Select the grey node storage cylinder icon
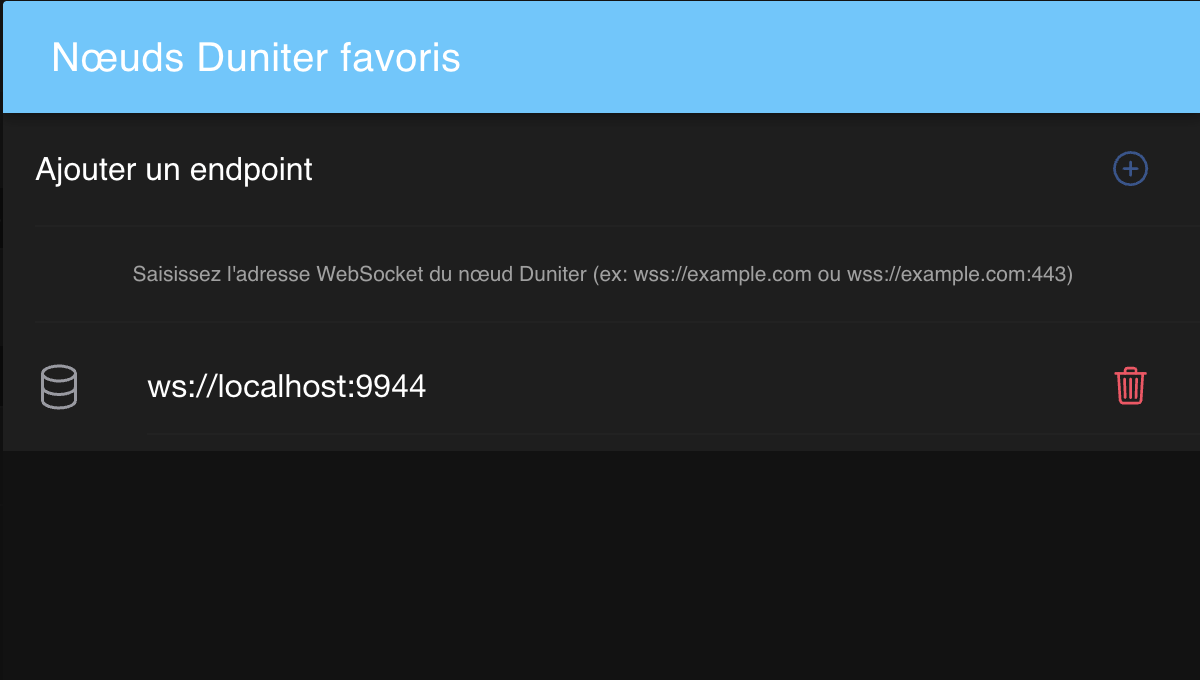The height and width of the screenshot is (680, 1200). click(59, 387)
